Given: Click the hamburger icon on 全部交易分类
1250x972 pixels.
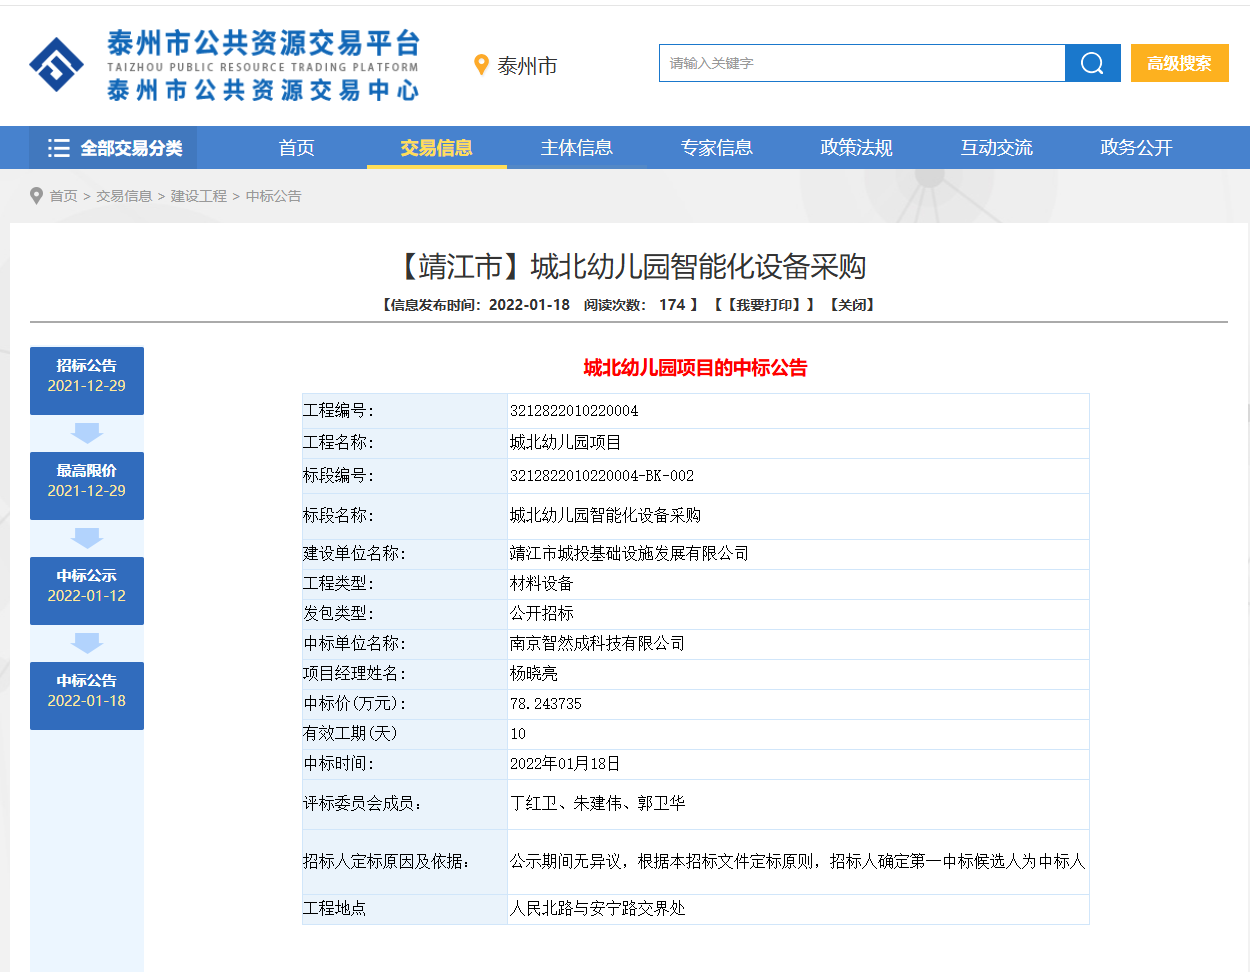Looking at the screenshot, I should pyautogui.click(x=59, y=147).
